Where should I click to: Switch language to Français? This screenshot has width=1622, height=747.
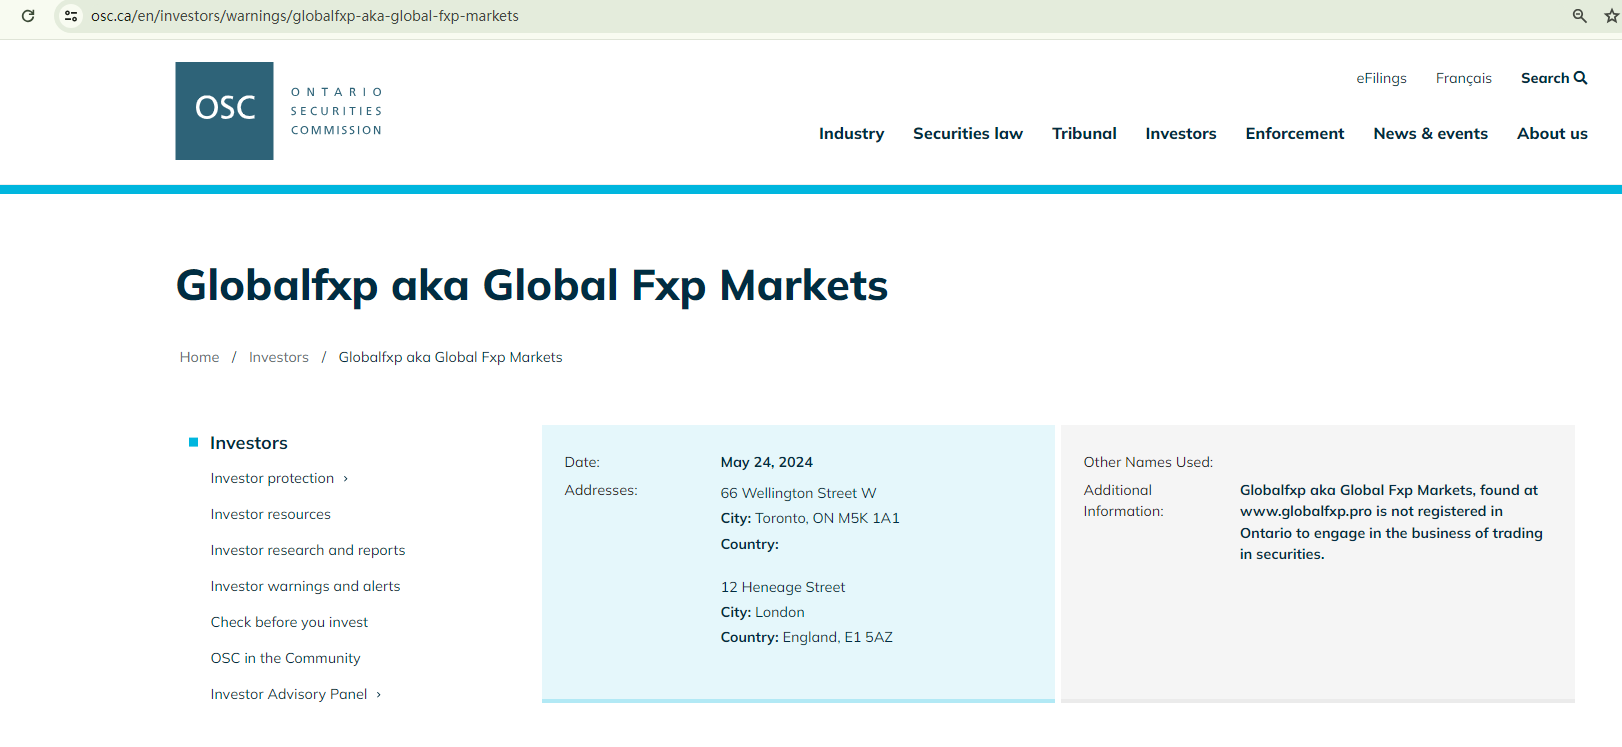pyautogui.click(x=1463, y=78)
